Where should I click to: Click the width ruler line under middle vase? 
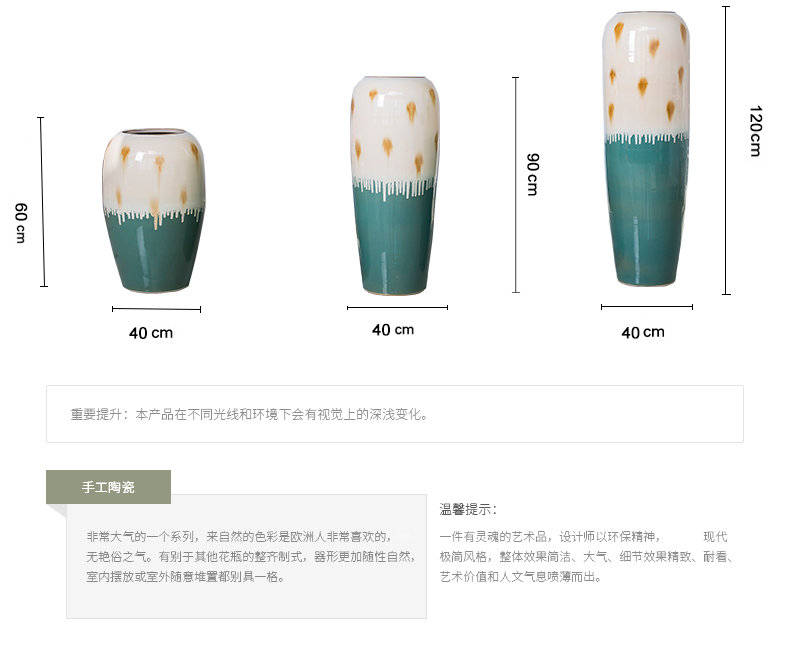point(397,307)
